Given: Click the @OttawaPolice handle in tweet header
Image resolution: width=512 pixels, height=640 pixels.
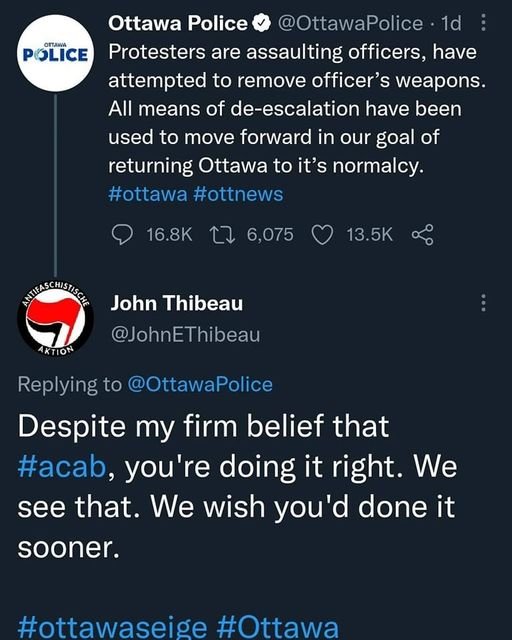Looking at the screenshot, I should click(x=350, y=23).
